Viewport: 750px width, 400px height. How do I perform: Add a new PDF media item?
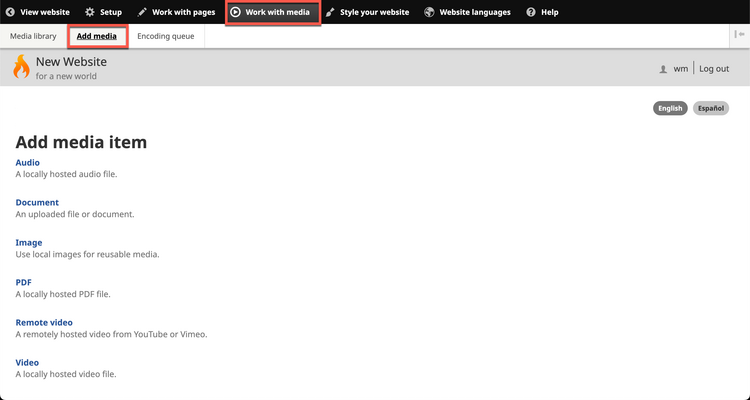click(24, 282)
